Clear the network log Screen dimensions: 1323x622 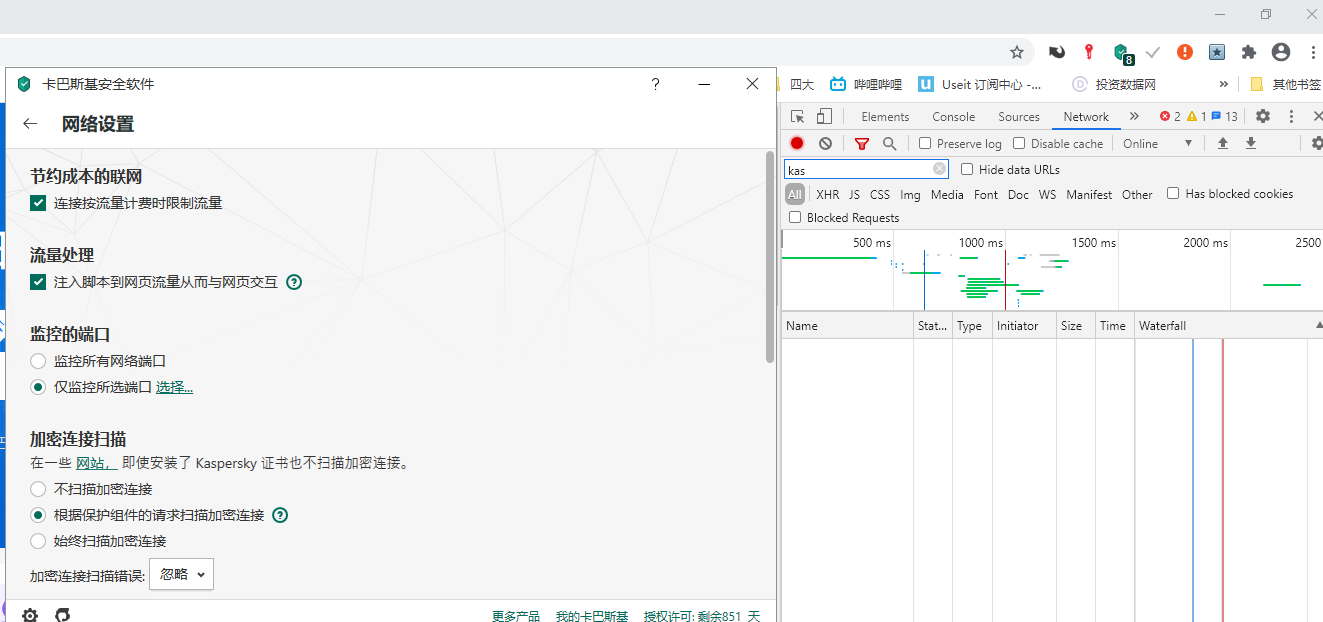point(825,143)
